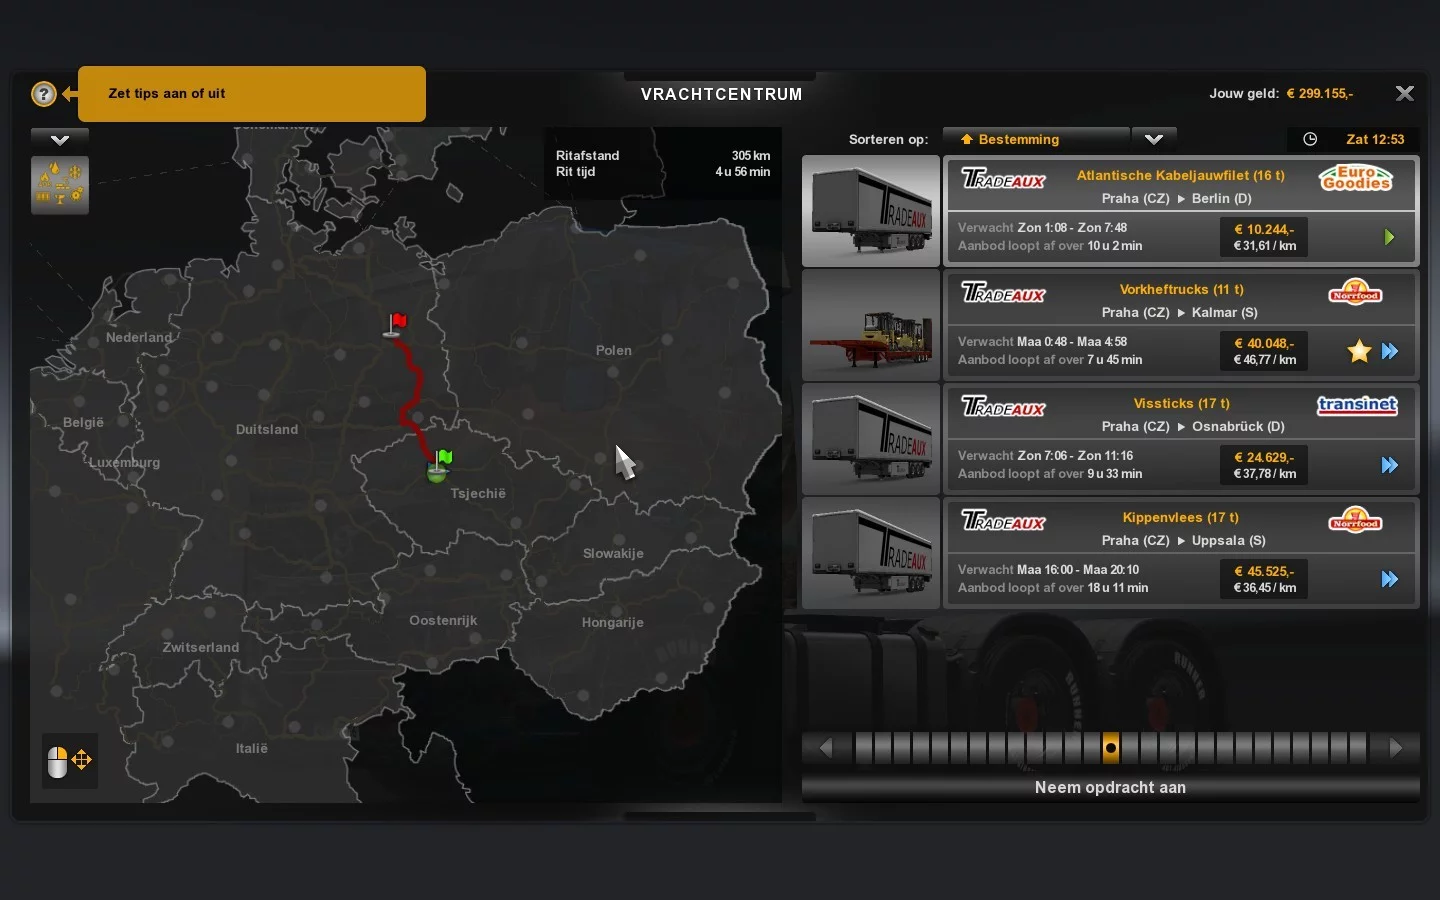Select the Vissticks trailer thumbnail
The height and width of the screenshot is (900, 1440).
pyautogui.click(x=871, y=439)
